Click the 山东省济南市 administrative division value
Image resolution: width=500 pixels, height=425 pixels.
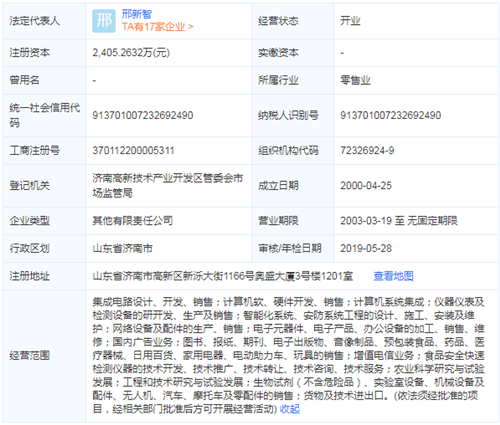[123, 248]
